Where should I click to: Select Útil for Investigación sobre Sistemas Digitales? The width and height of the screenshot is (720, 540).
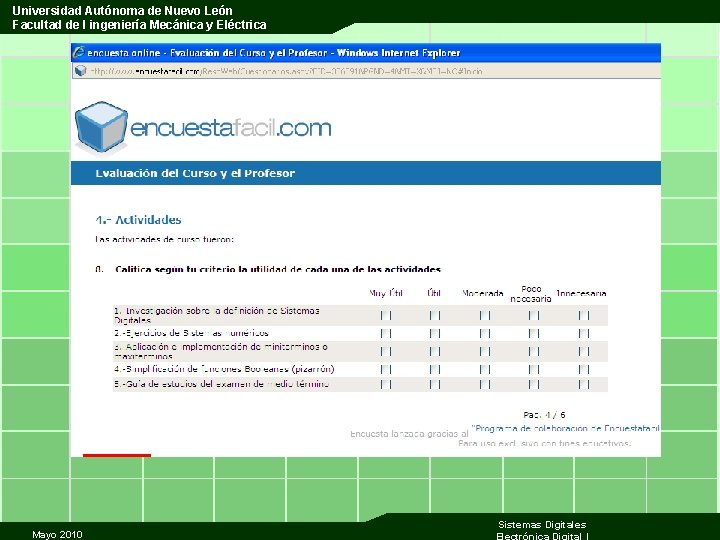click(434, 315)
